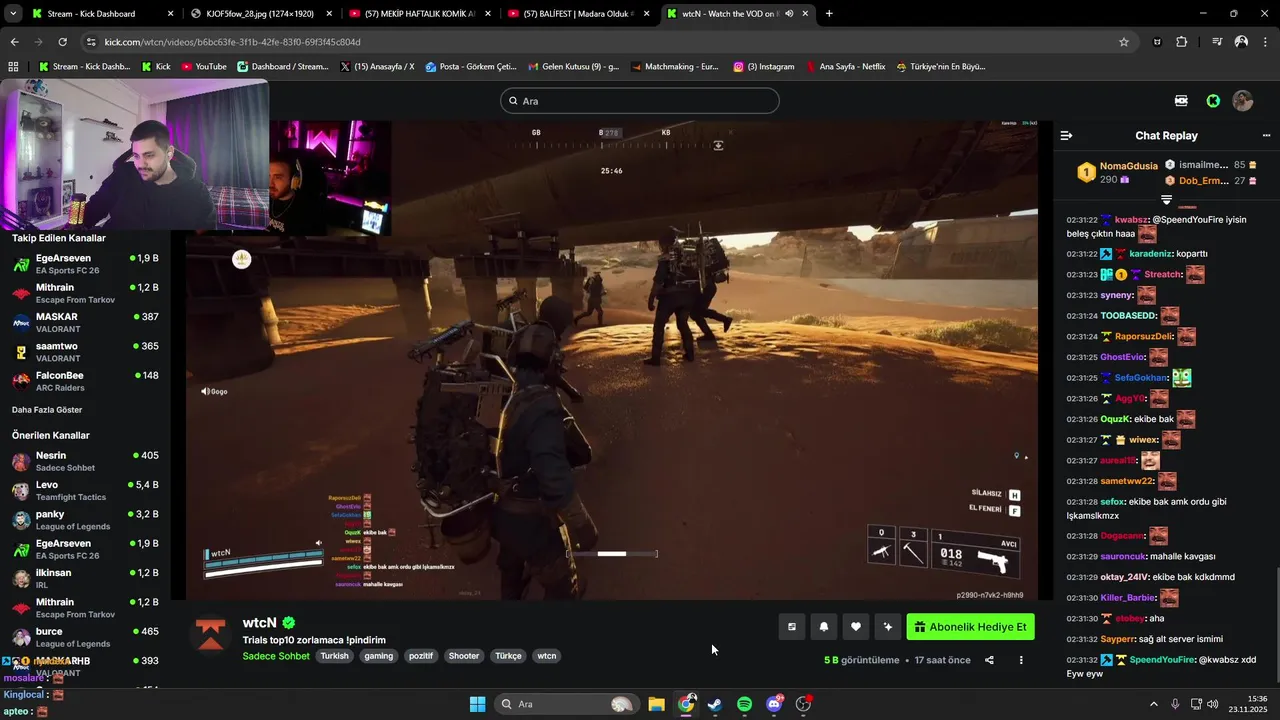This screenshot has width=1280, height=720.
Task: Open Chat Replay options menu
Action: click(x=1266, y=135)
